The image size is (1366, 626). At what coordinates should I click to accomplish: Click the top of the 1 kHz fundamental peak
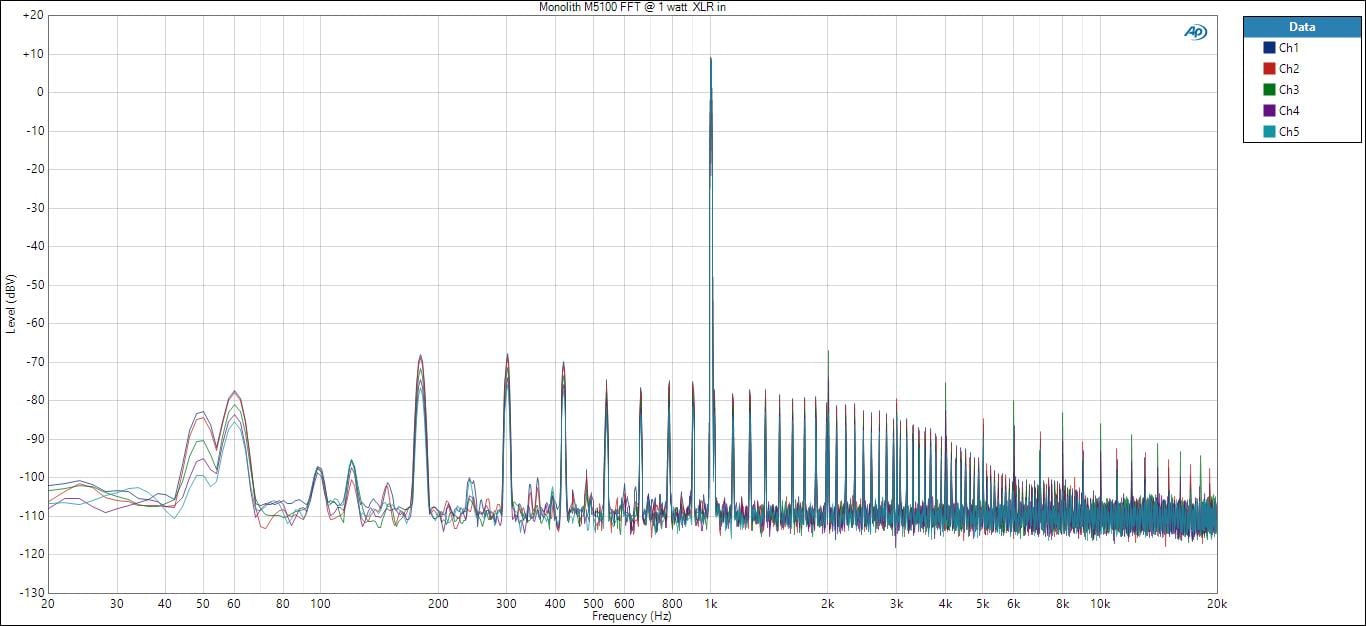(711, 59)
